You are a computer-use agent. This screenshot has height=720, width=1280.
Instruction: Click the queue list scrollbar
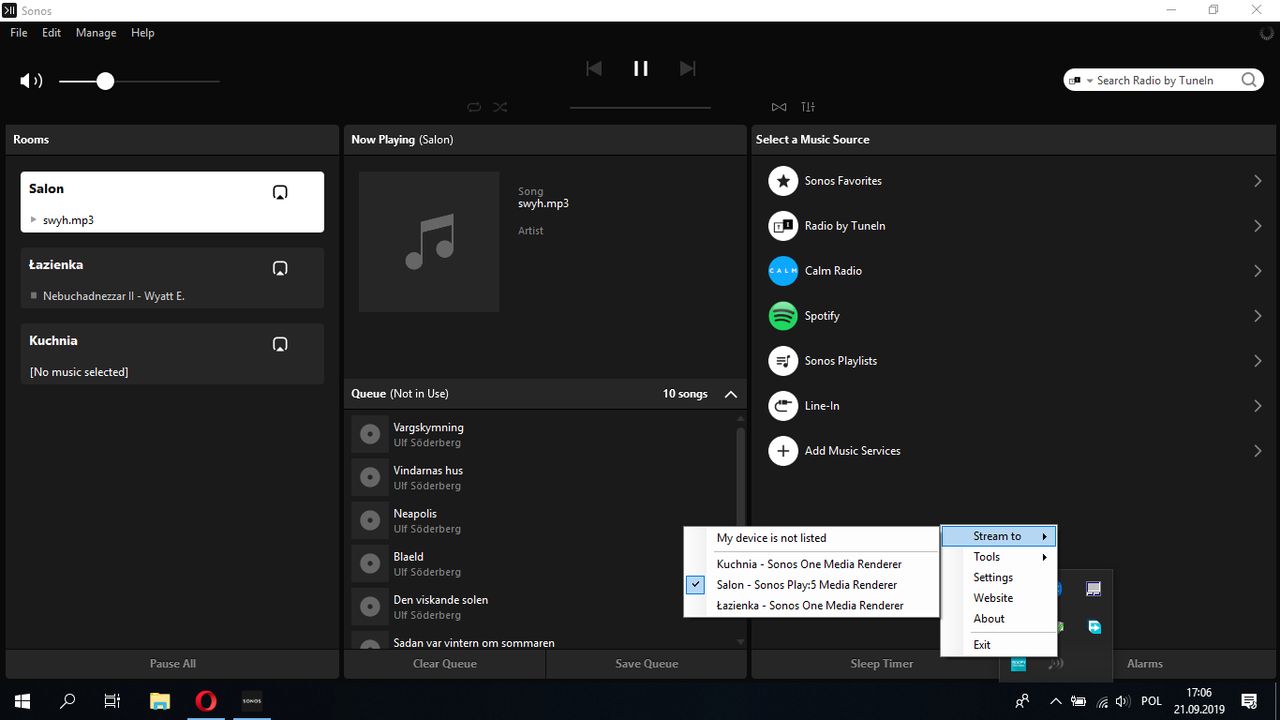(x=741, y=478)
